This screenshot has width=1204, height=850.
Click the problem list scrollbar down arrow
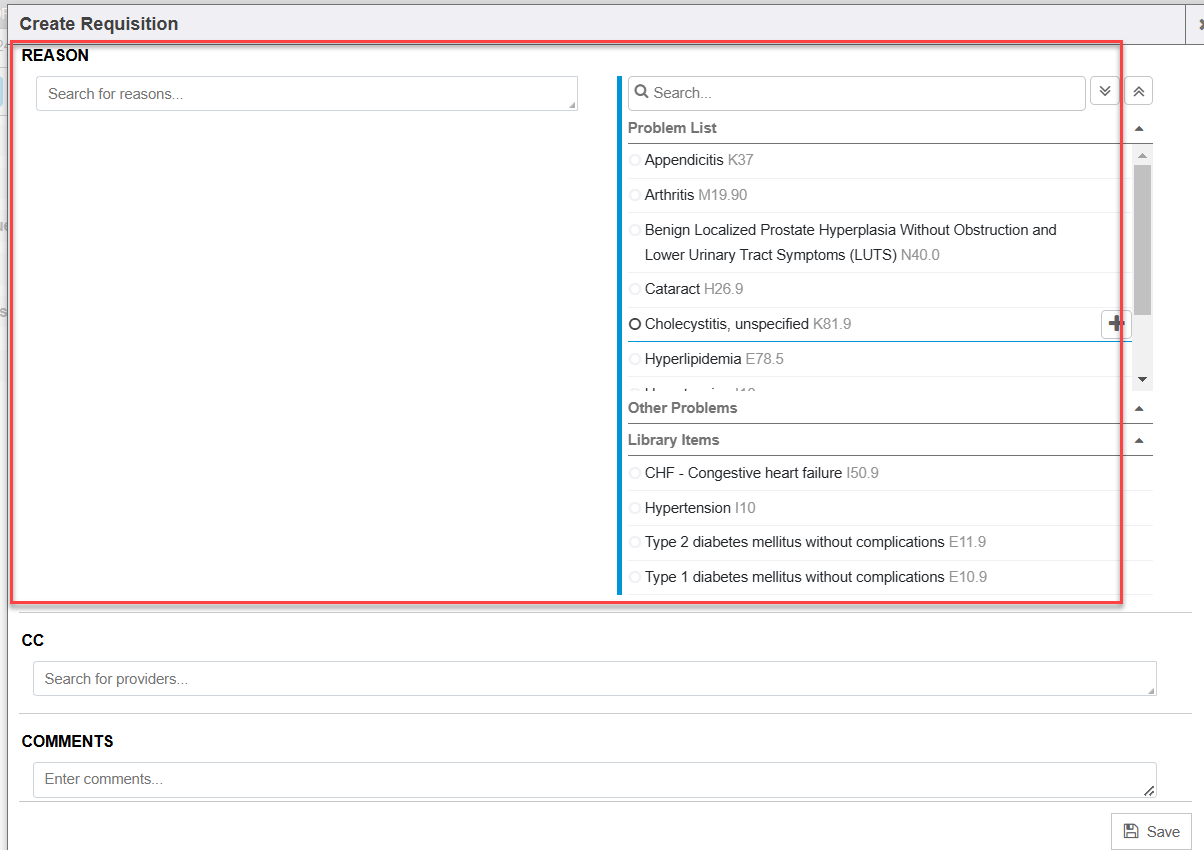[1142, 380]
